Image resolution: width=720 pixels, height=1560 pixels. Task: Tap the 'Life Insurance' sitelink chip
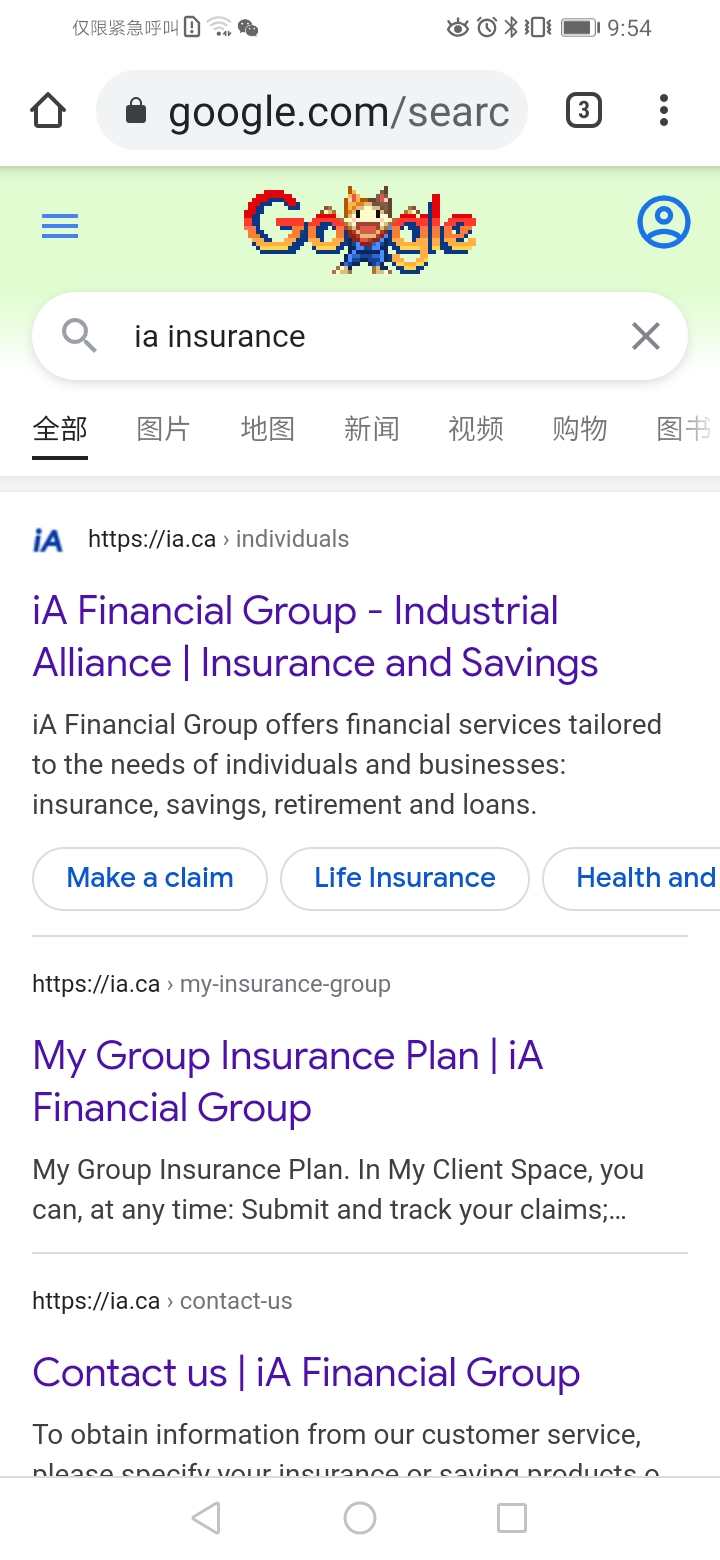(x=404, y=878)
